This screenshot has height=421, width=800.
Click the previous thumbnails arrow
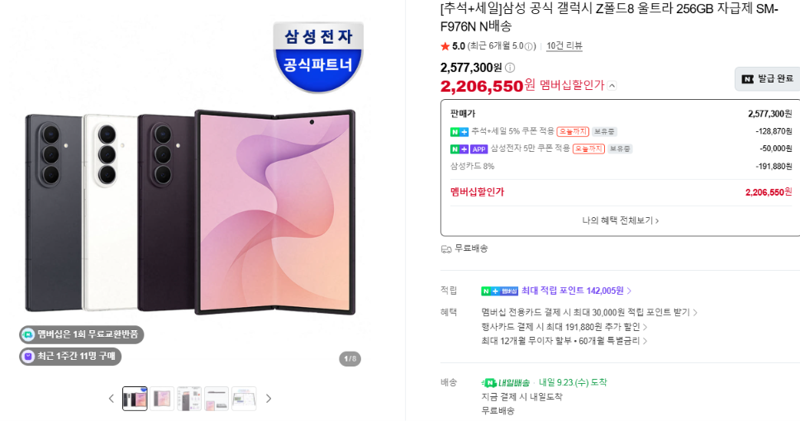pos(111,399)
